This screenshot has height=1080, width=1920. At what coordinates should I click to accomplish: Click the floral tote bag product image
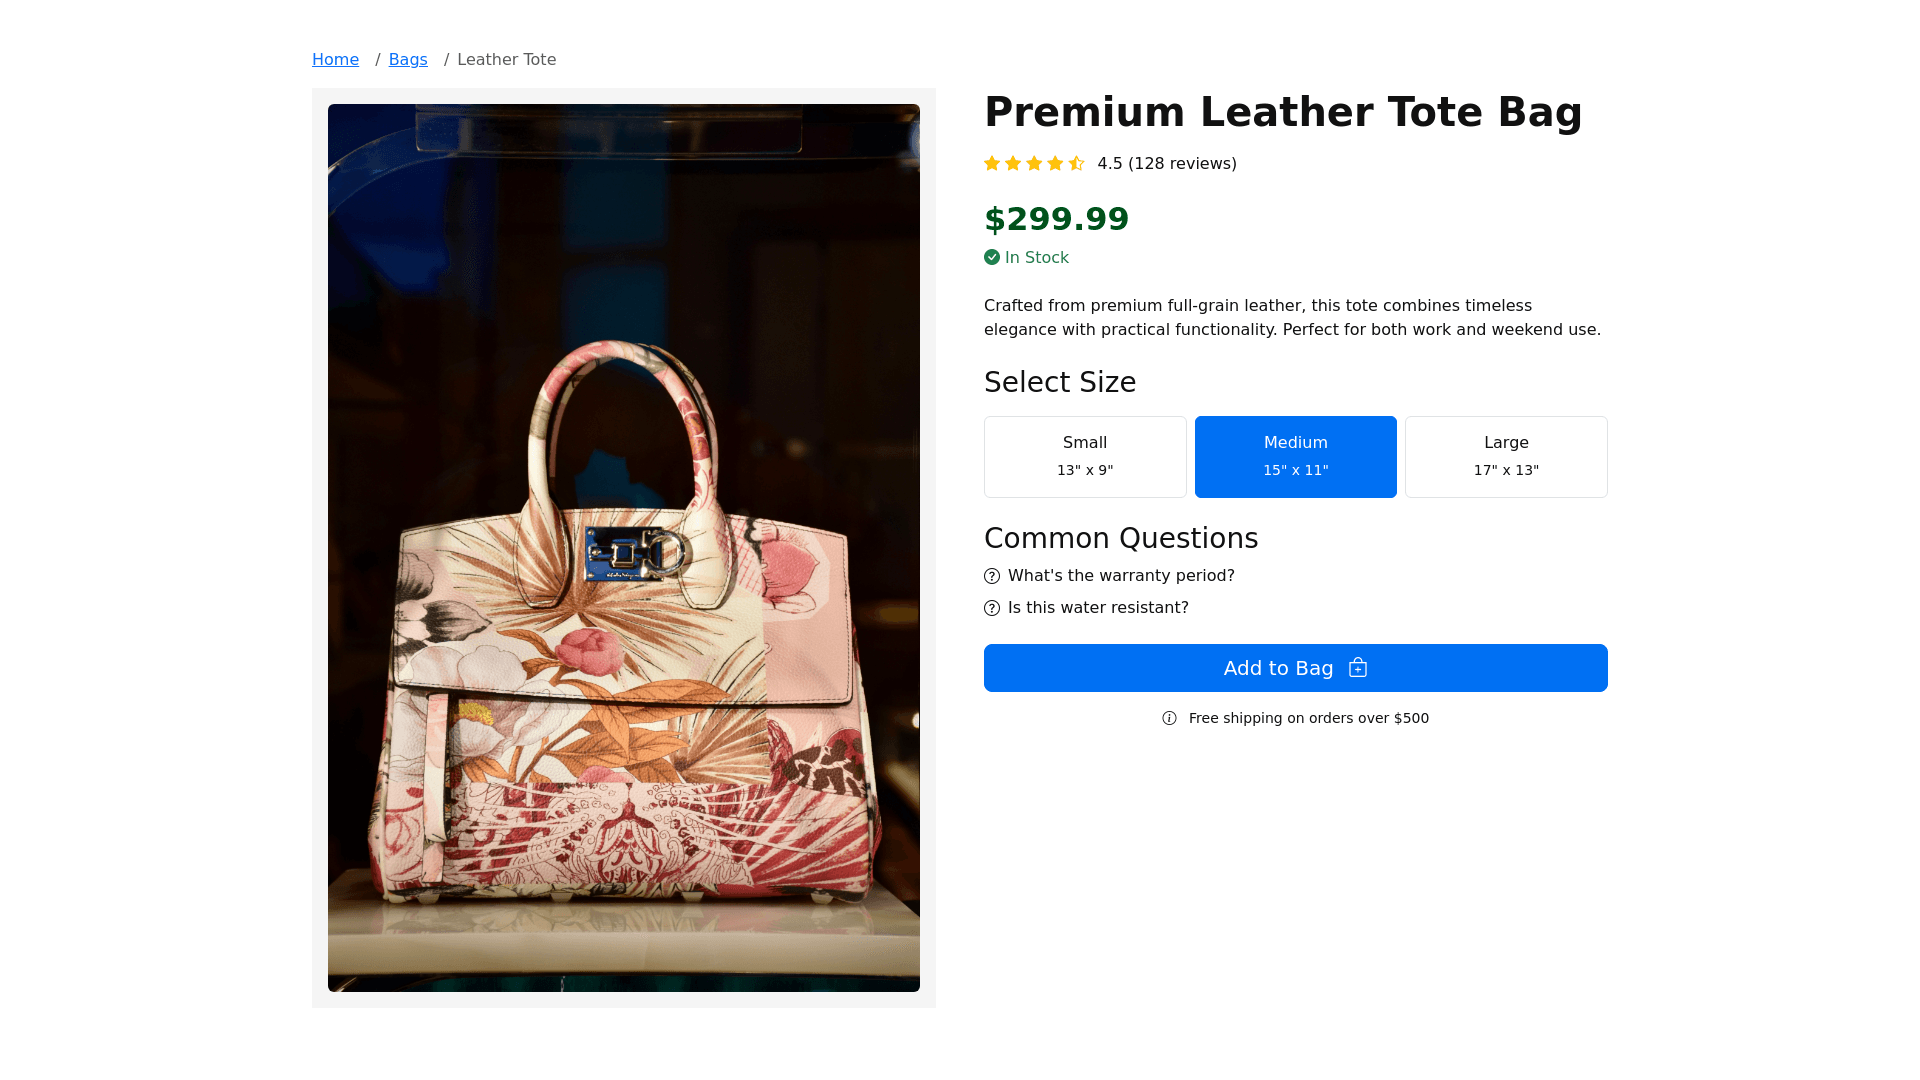pyautogui.click(x=624, y=548)
